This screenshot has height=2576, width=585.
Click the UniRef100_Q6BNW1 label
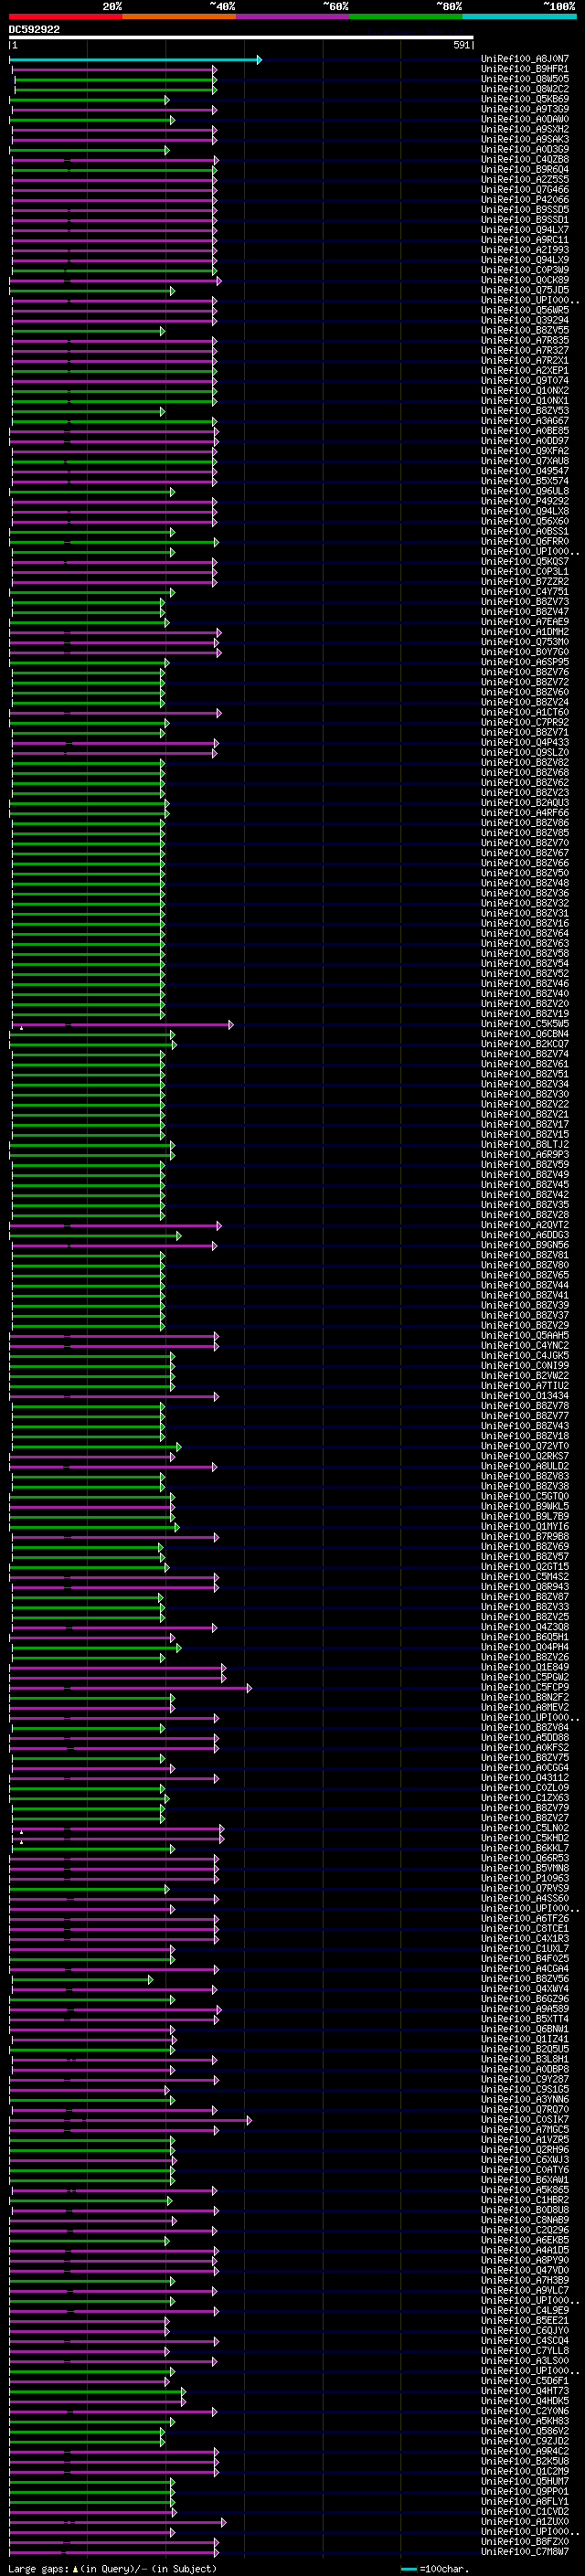click(525, 2028)
